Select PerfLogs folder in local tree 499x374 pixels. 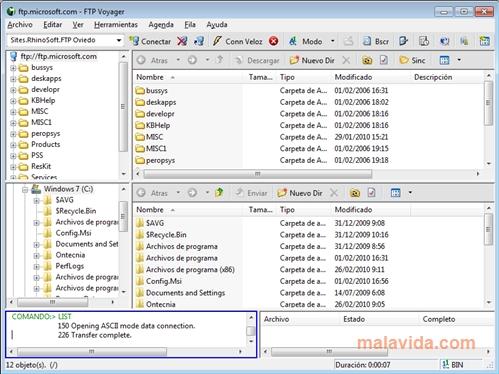[69, 266]
